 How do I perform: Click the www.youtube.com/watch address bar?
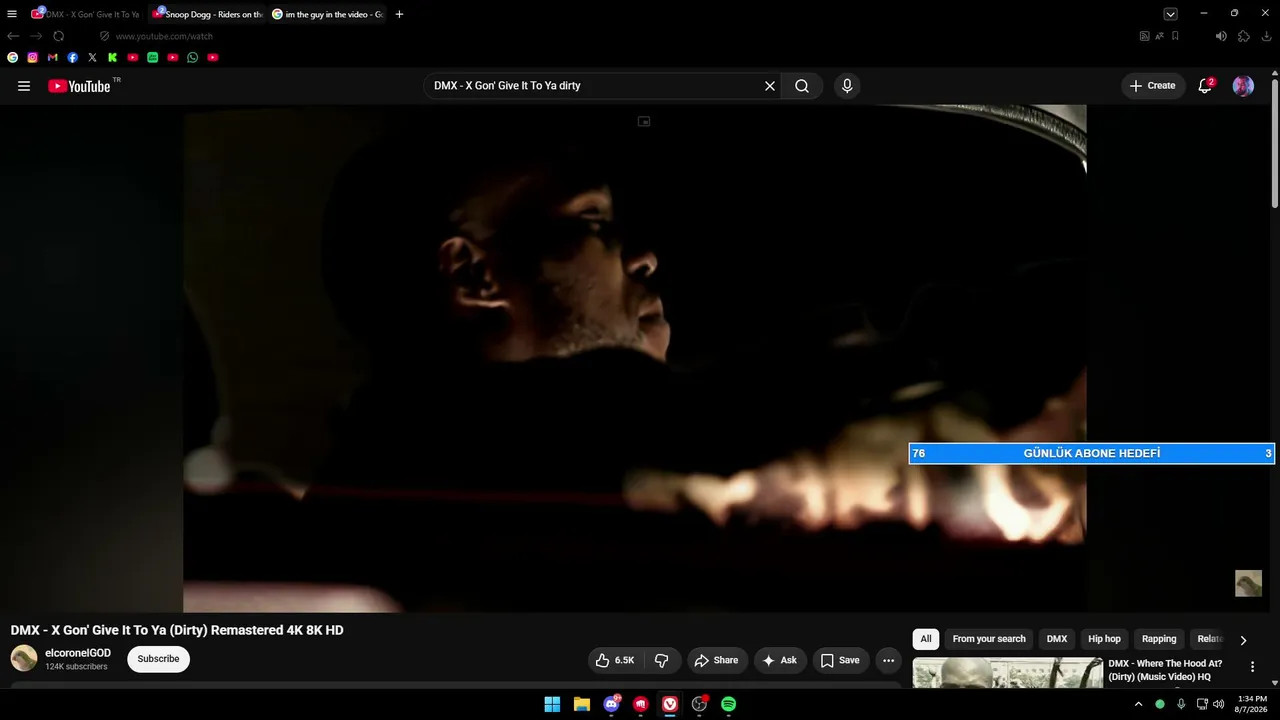click(x=164, y=36)
